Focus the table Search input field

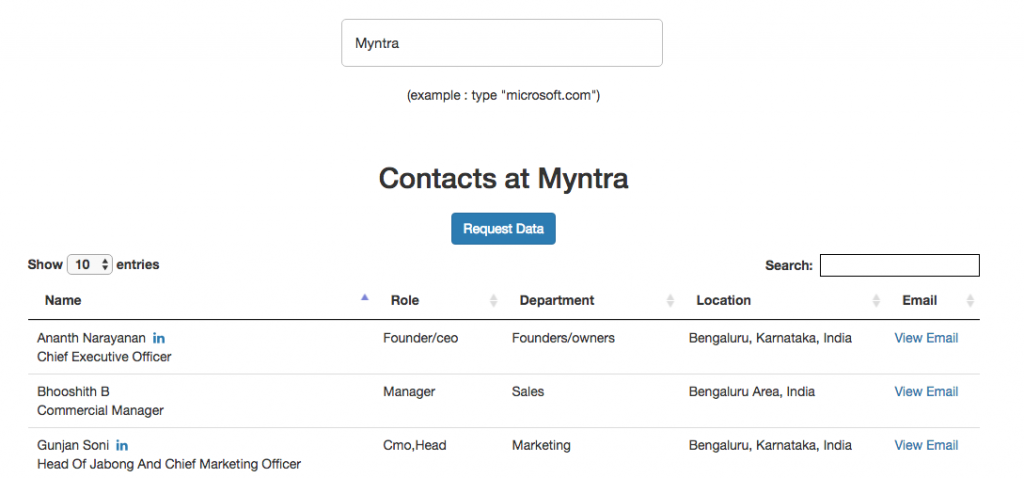(x=900, y=265)
